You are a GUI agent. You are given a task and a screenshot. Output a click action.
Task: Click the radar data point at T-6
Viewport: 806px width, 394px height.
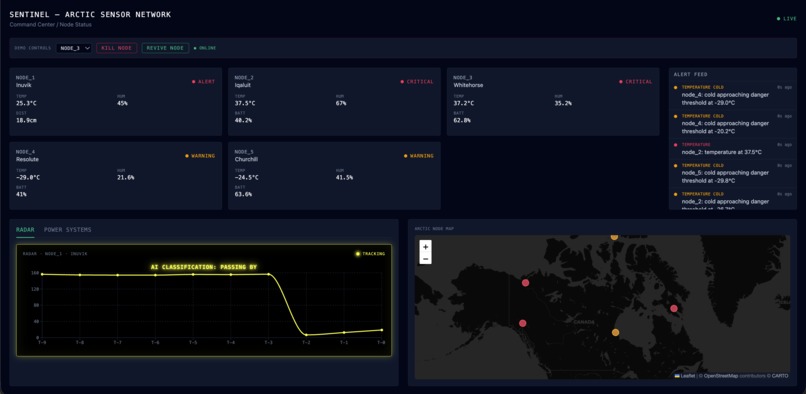[155, 275]
